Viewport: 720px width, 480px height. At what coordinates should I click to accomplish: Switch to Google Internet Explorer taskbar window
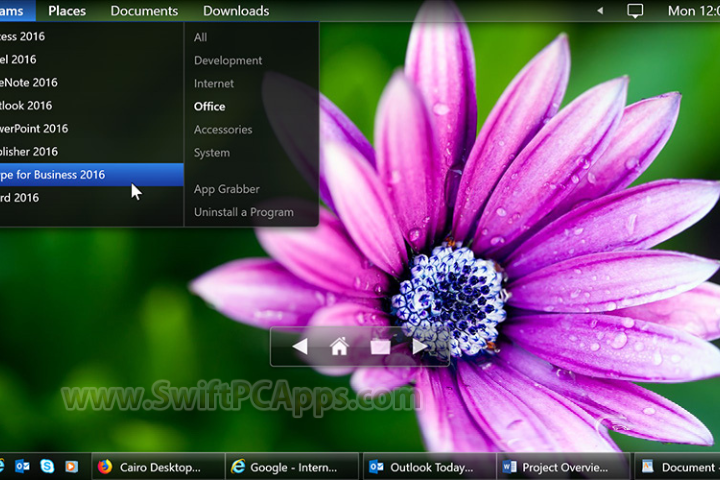pos(292,467)
